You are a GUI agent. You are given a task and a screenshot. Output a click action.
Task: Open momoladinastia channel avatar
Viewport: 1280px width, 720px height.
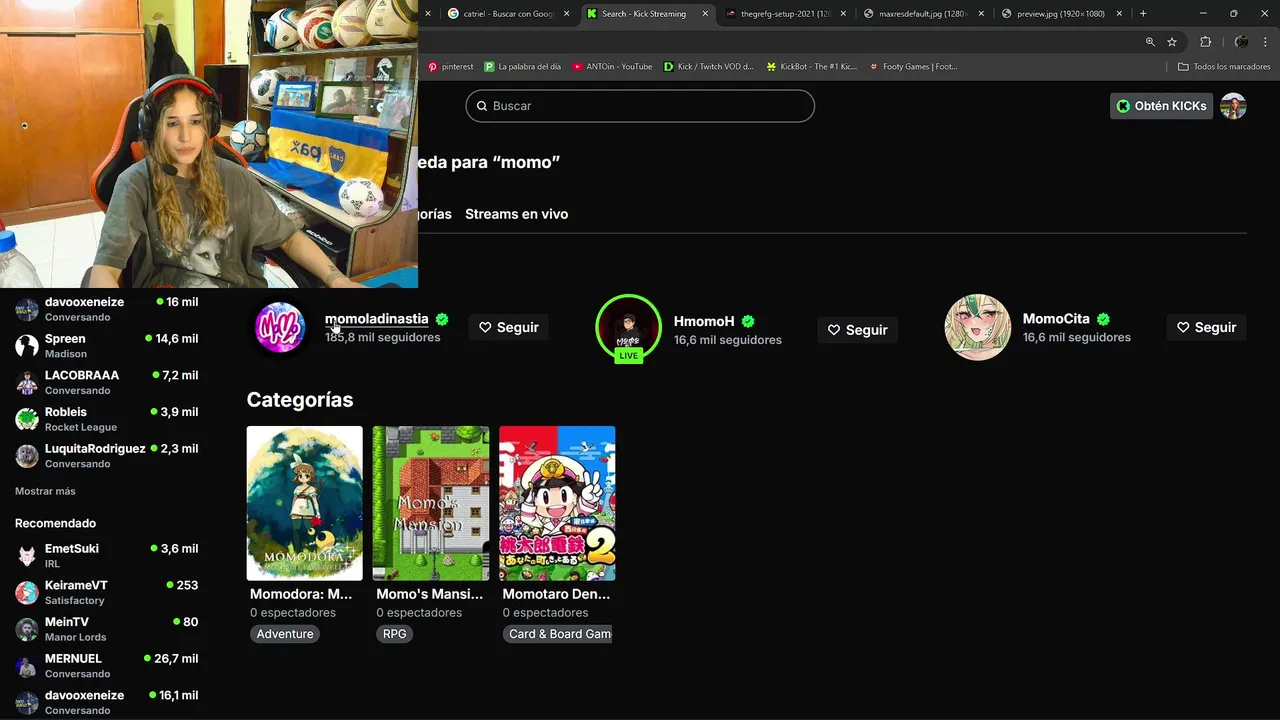tap(279, 327)
